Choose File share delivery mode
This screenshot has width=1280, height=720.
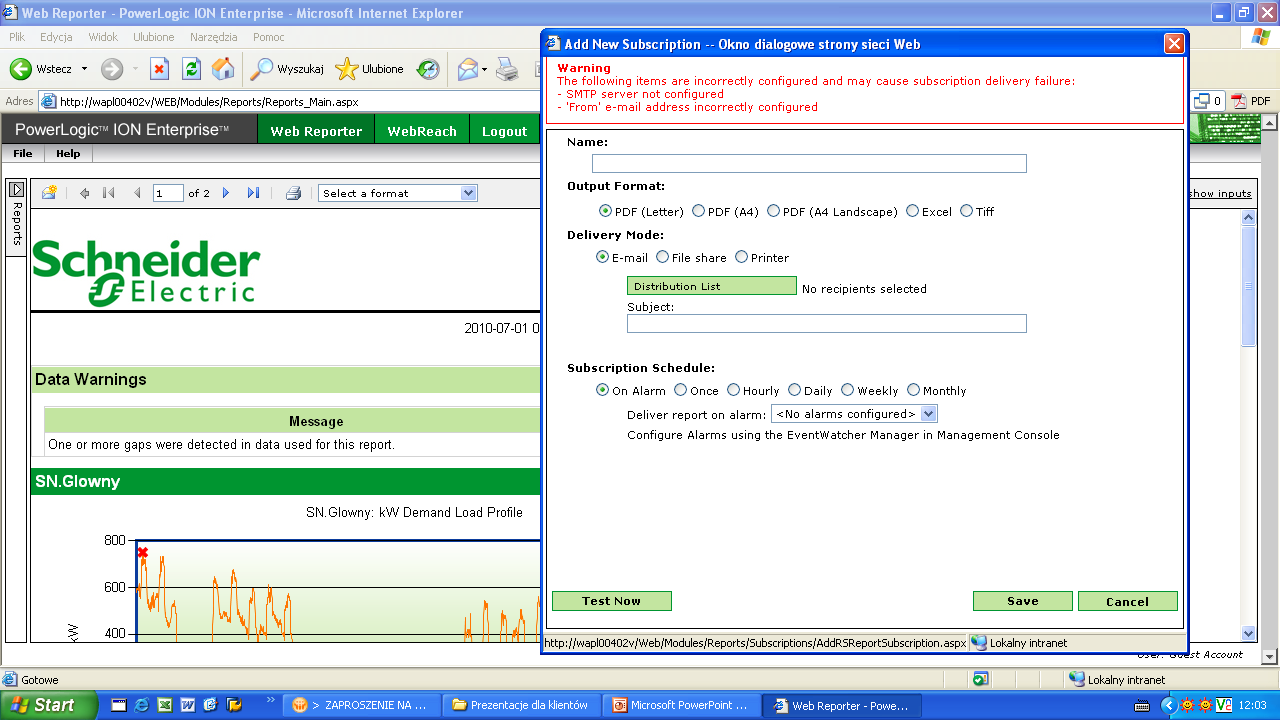(x=662, y=257)
